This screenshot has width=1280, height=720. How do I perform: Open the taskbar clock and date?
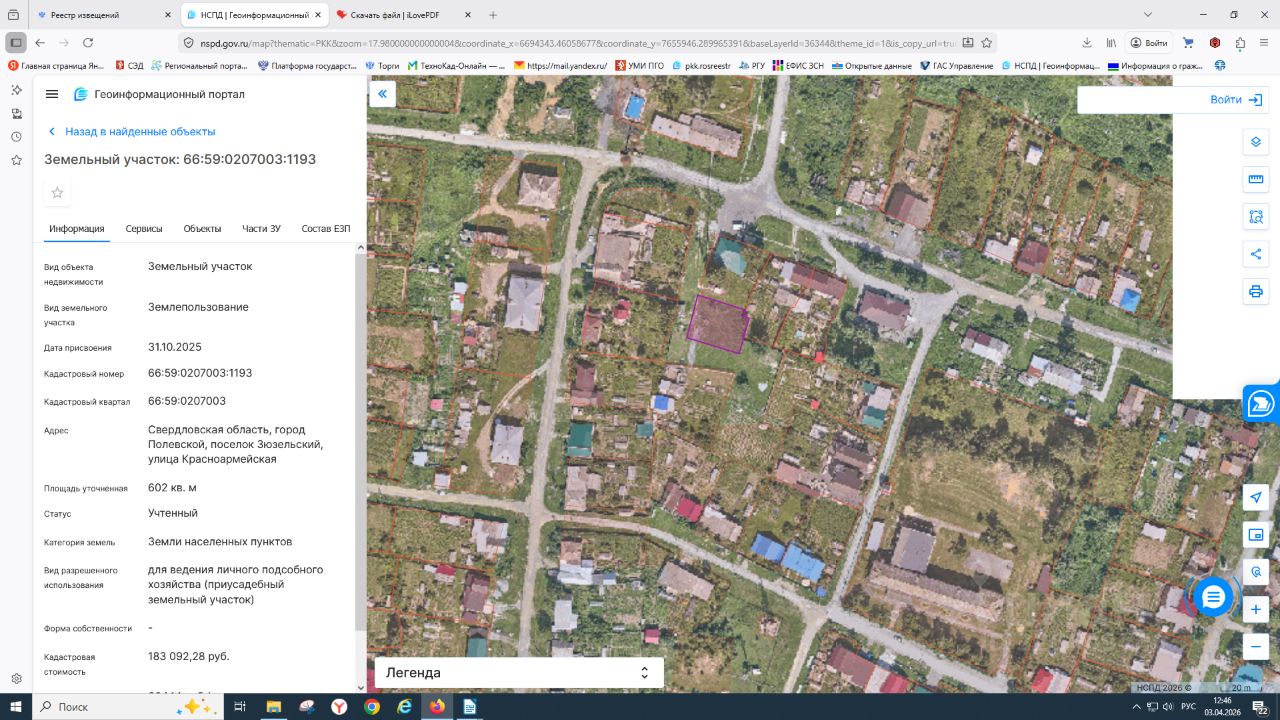pyautogui.click(x=1221, y=706)
